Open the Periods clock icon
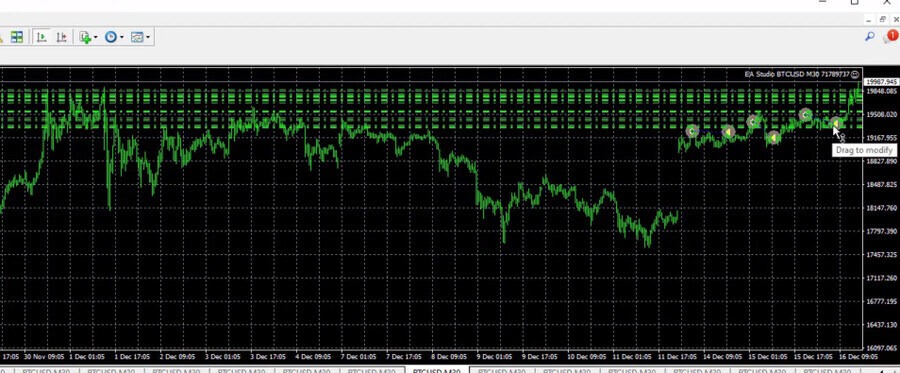This screenshot has height=373, width=900. point(111,37)
